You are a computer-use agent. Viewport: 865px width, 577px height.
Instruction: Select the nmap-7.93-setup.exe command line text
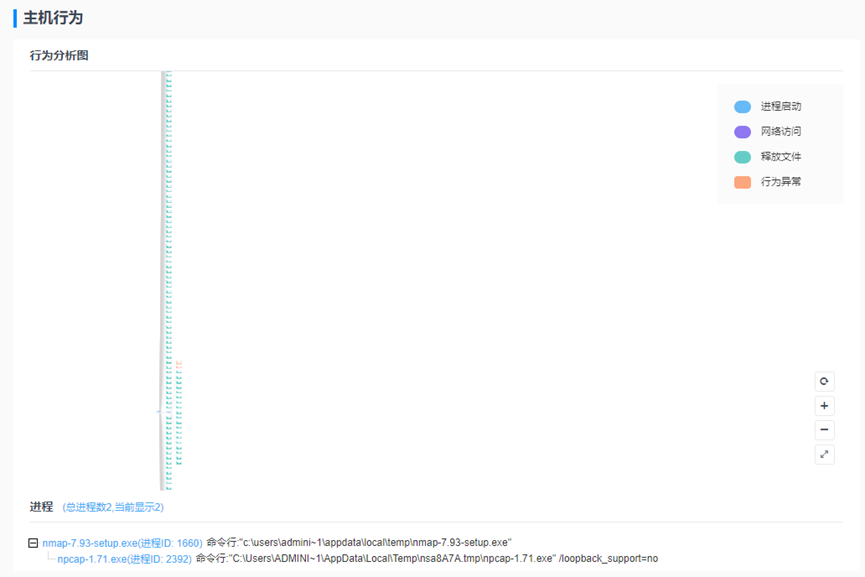(x=359, y=542)
